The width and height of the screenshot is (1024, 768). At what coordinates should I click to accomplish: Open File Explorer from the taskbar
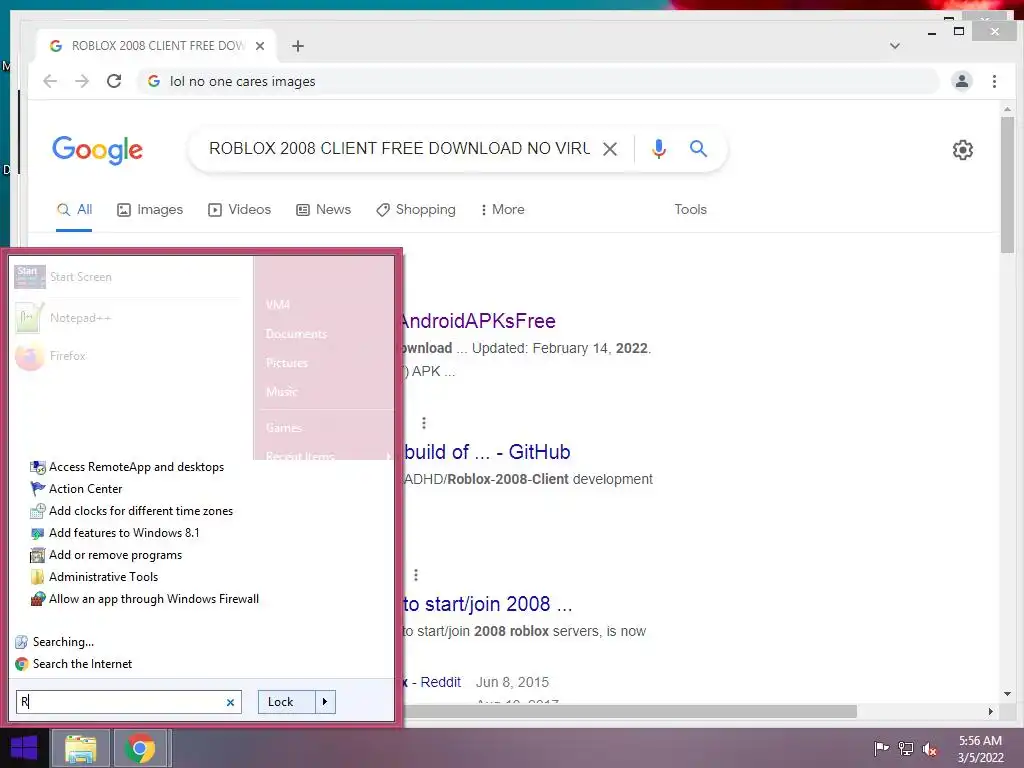point(80,748)
